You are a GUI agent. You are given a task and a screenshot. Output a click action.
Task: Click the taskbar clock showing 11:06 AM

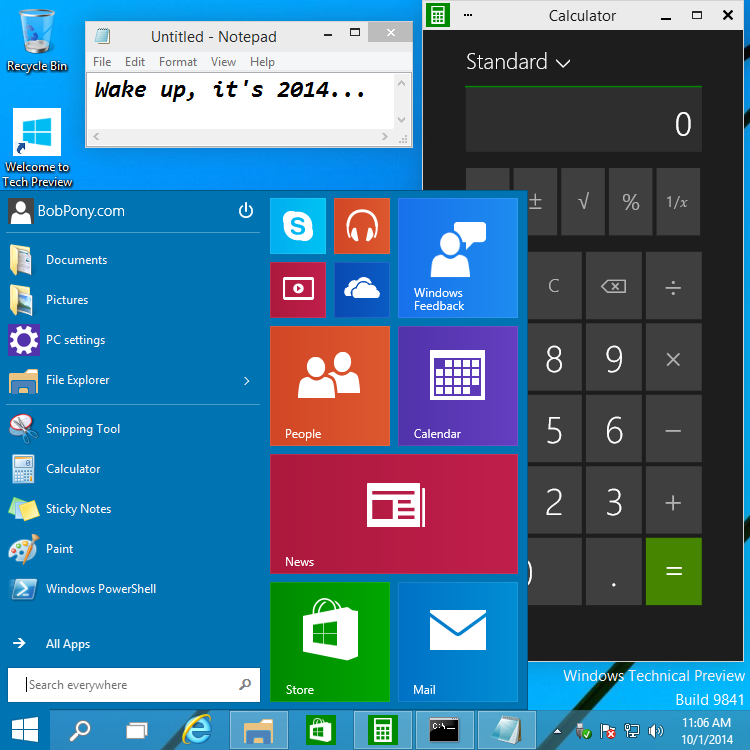(706, 731)
